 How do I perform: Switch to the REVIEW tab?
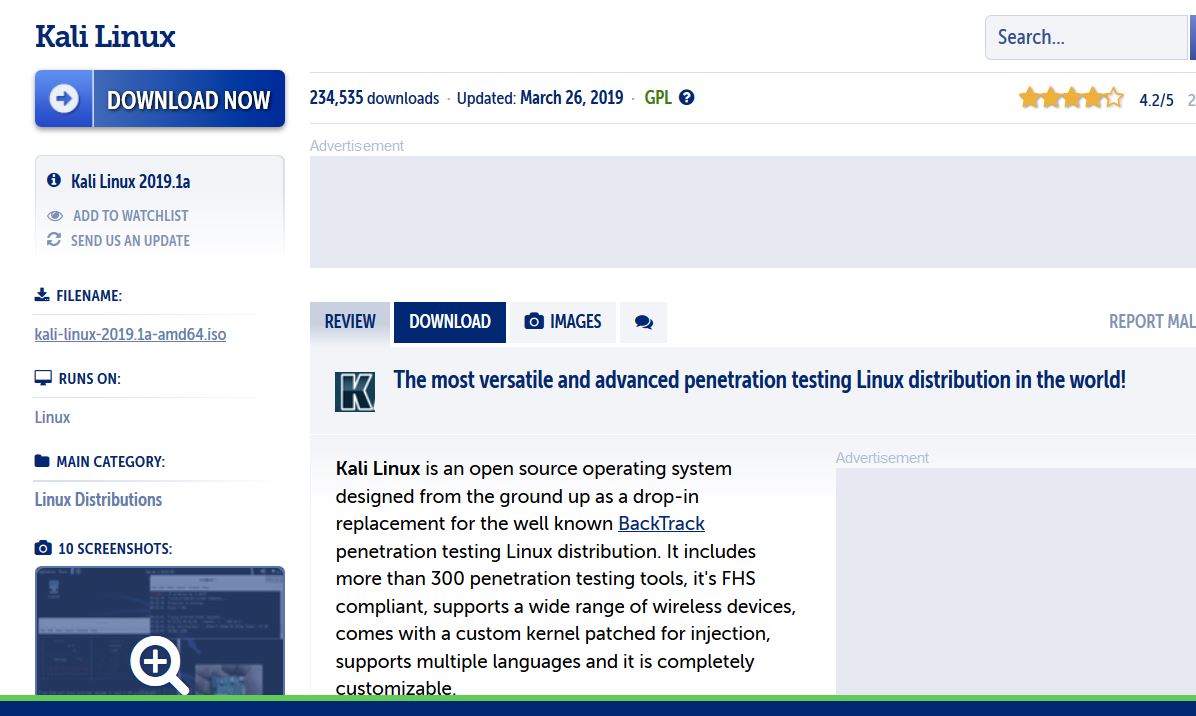[350, 322]
